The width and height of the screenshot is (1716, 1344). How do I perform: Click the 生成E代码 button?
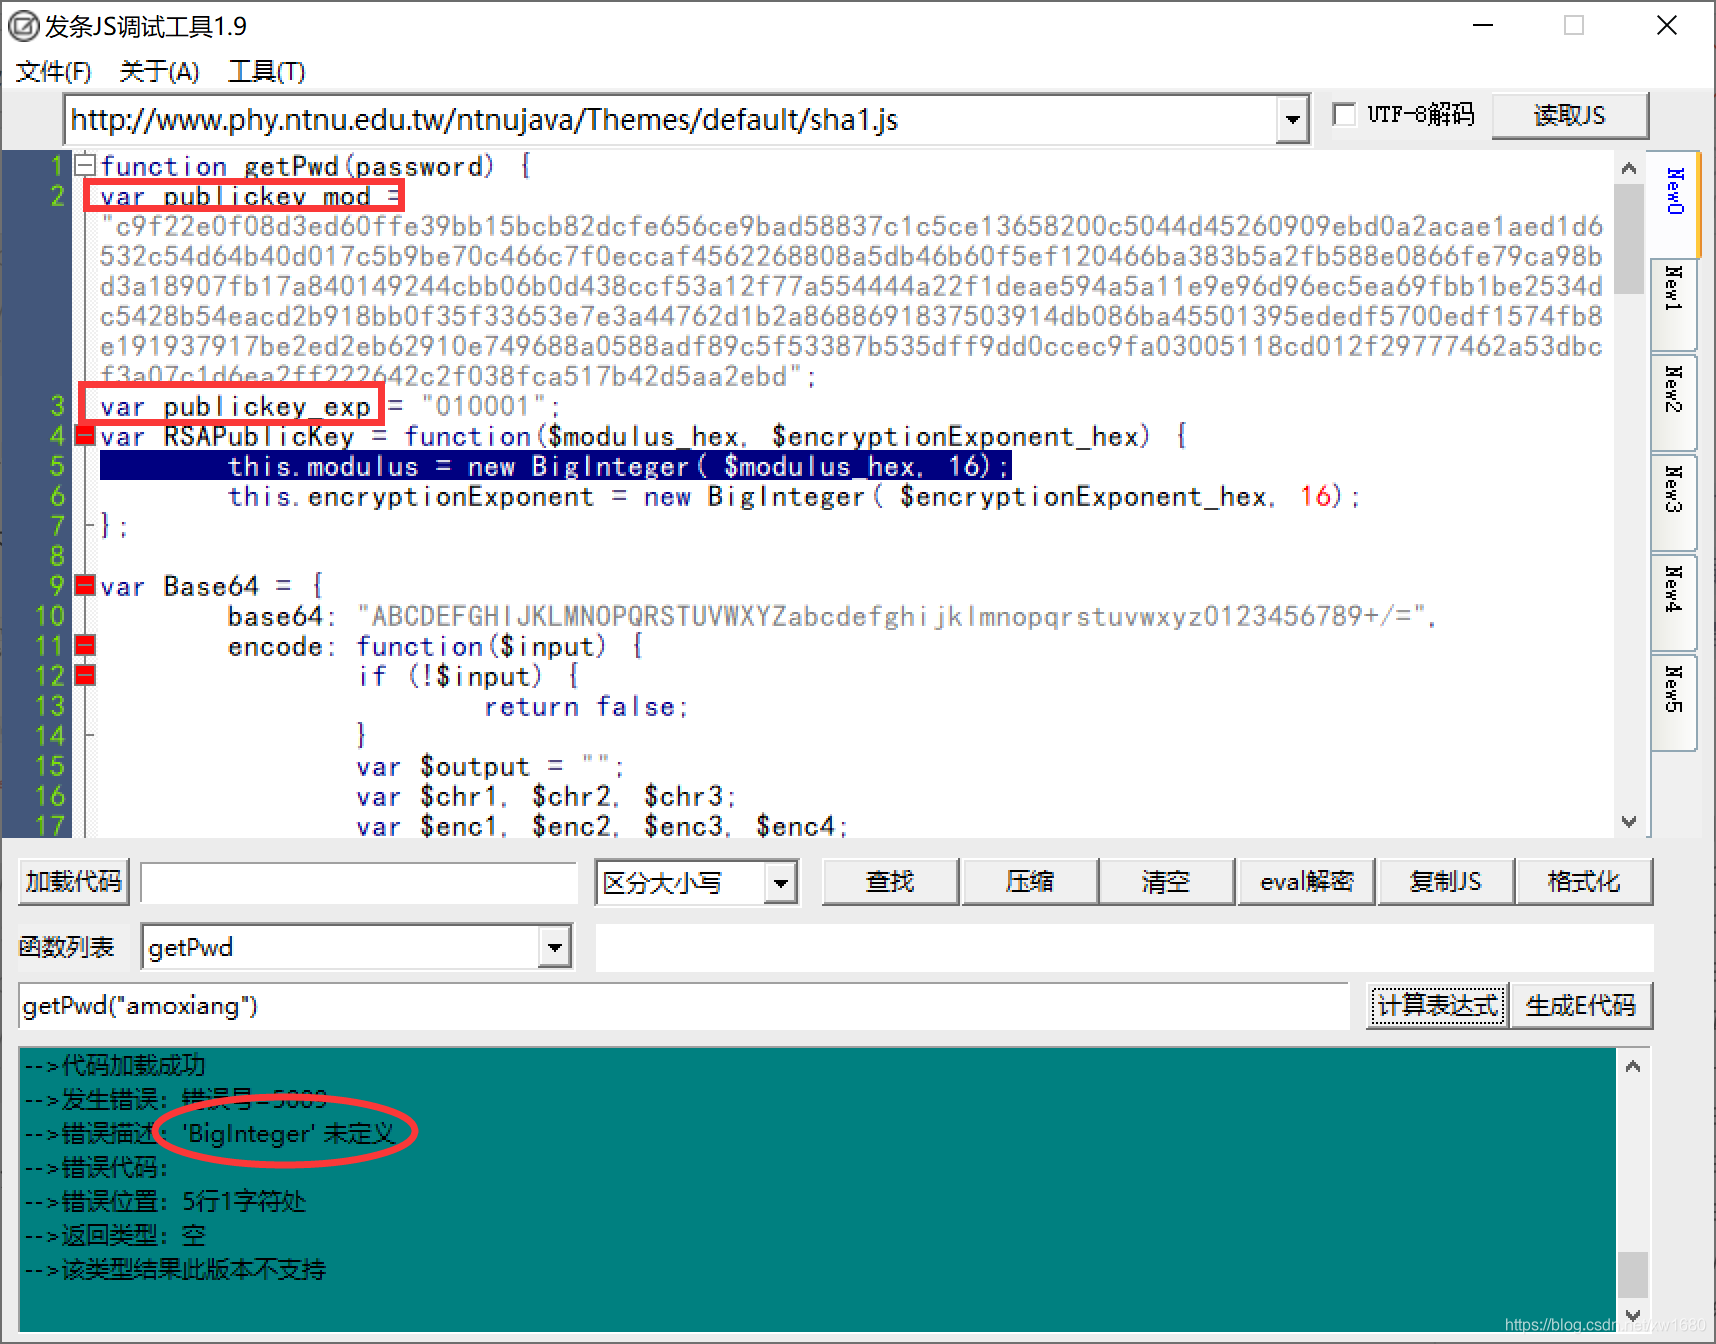[1581, 1005]
